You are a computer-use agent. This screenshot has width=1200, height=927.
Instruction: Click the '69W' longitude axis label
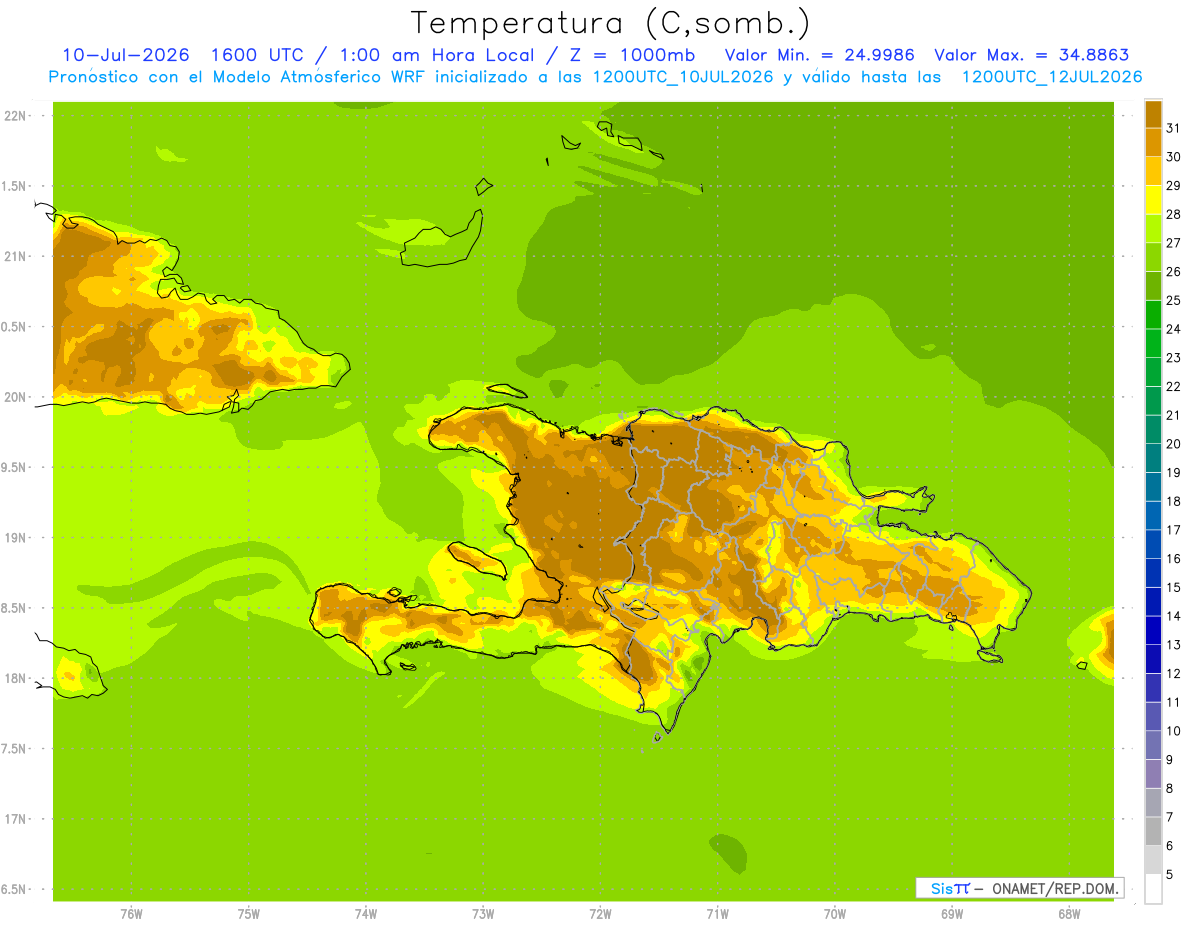click(x=952, y=914)
